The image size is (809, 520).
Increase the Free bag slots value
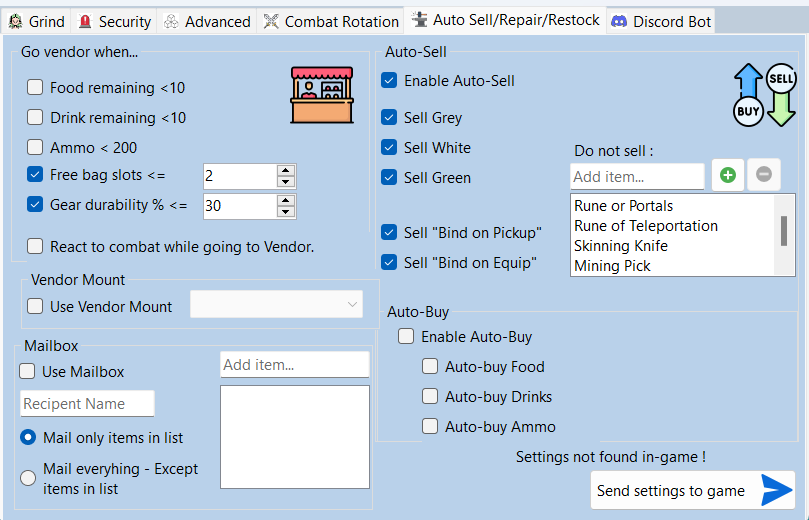[286, 171]
